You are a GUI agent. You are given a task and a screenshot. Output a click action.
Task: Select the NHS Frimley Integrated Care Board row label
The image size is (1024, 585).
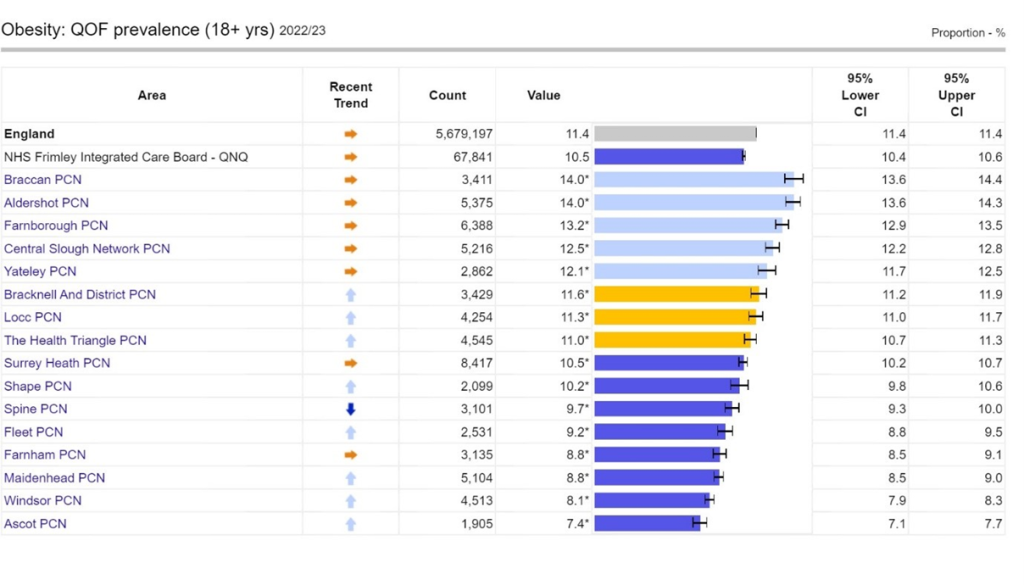pos(126,157)
